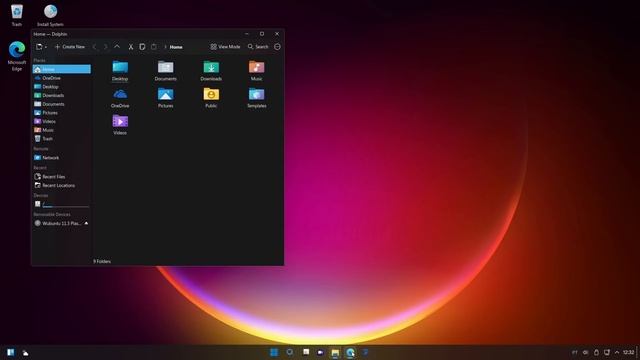Open the Public folder in the file view

pos(211,98)
